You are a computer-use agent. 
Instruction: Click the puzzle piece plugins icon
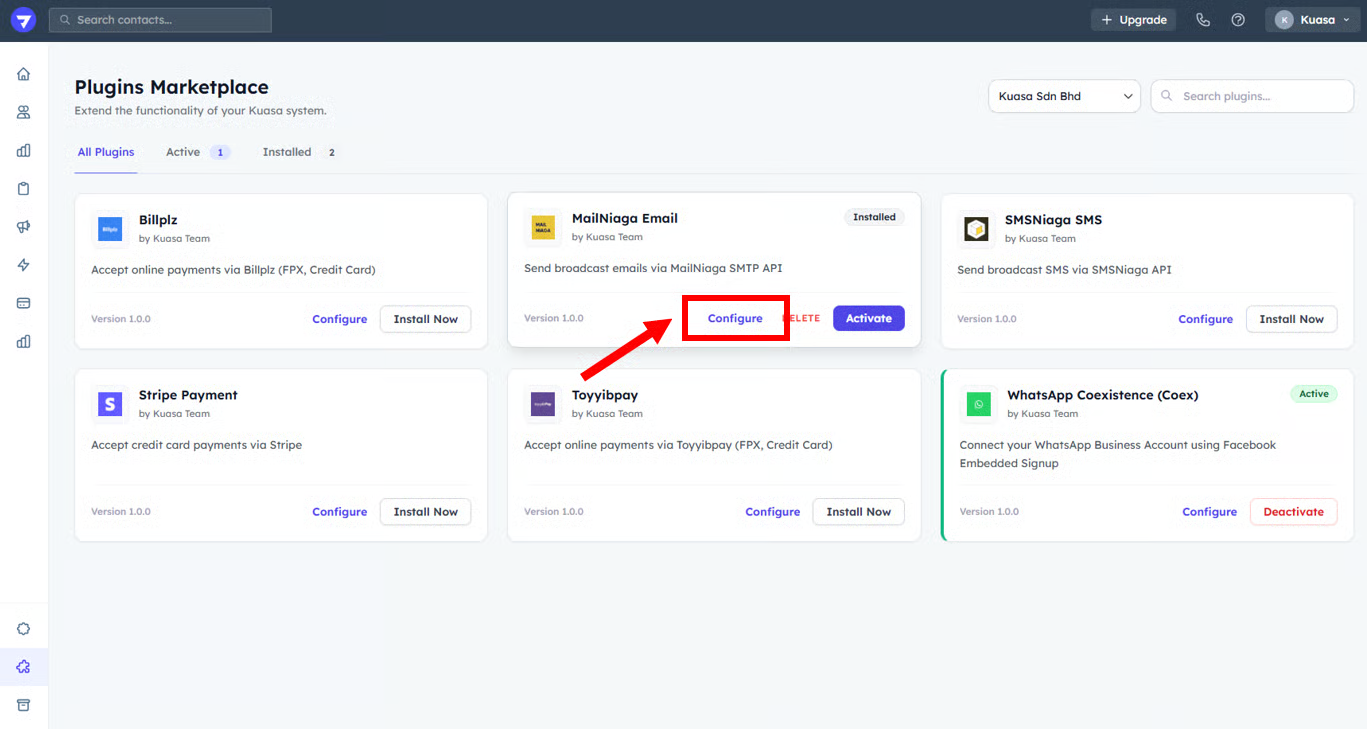tap(24, 667)
